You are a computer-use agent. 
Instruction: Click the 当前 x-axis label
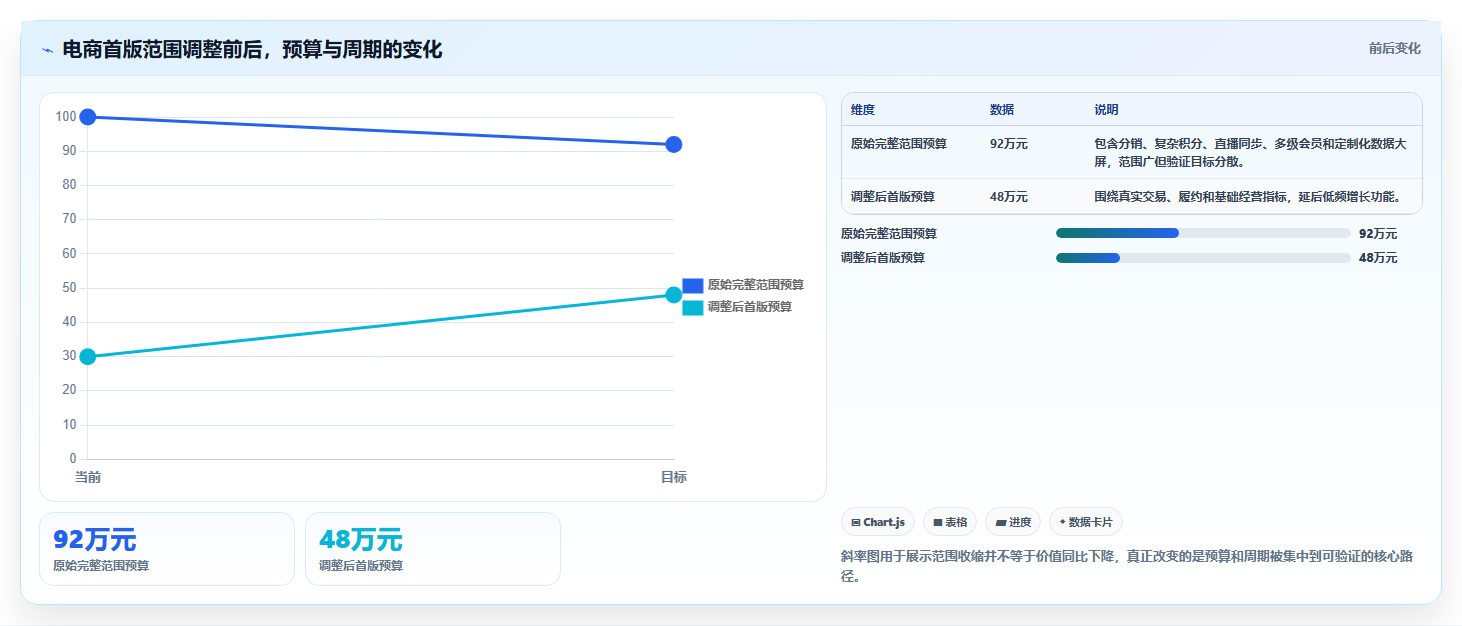88,477
